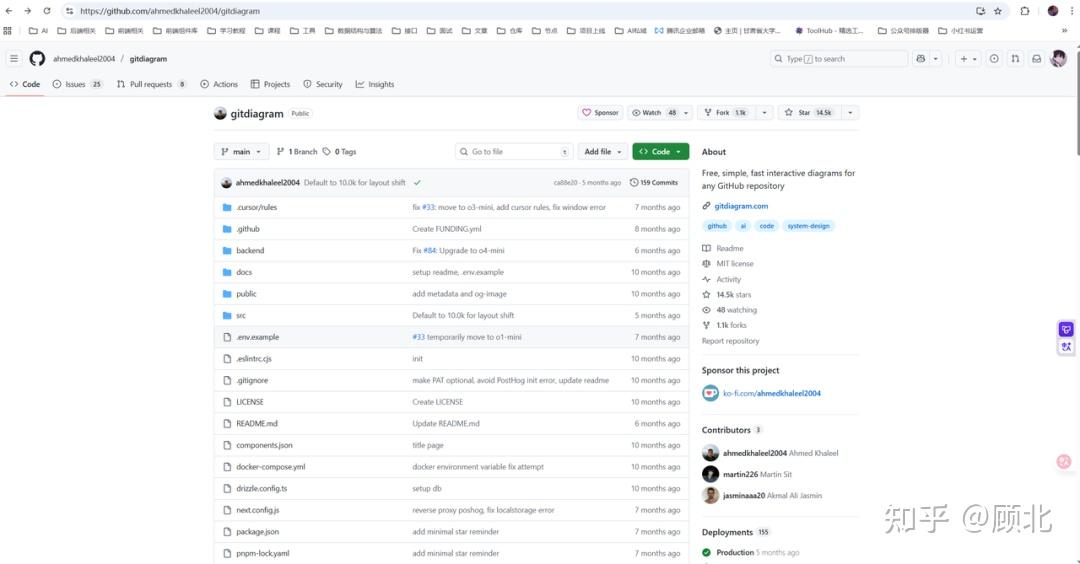This screenshot has height=564, width=1080.
Task: Open the ToolHub bookmark in bookmarks bar
Action: coord(829,30)
